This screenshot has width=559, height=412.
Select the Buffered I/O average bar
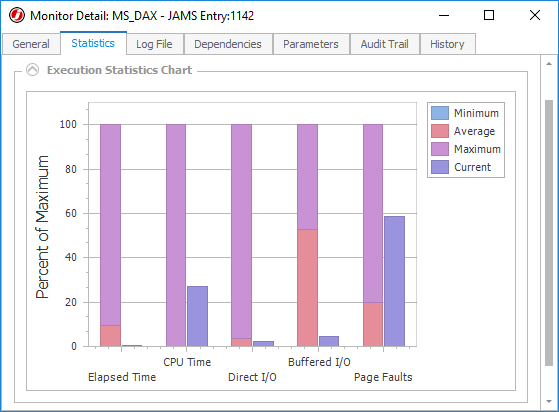[307, 288]
